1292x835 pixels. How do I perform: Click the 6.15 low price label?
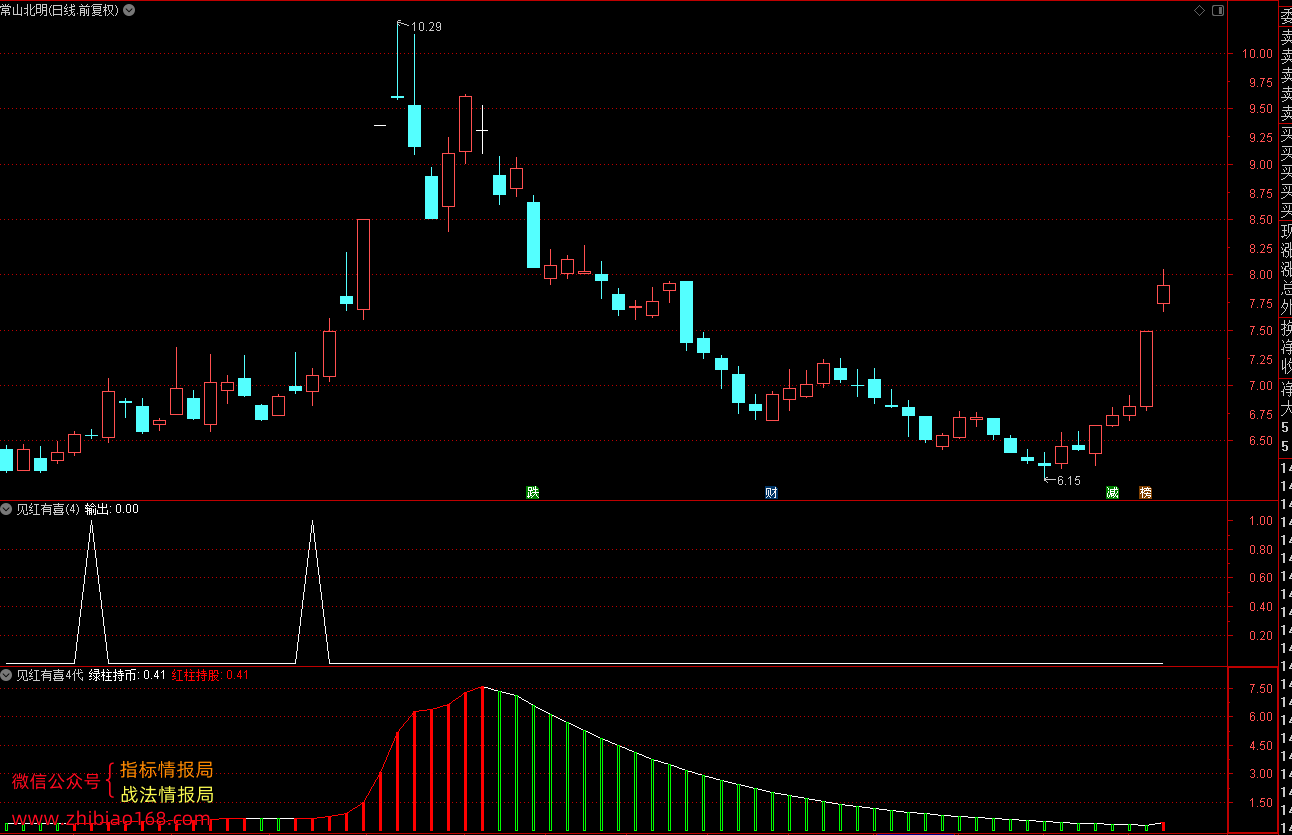[1069, 481]
